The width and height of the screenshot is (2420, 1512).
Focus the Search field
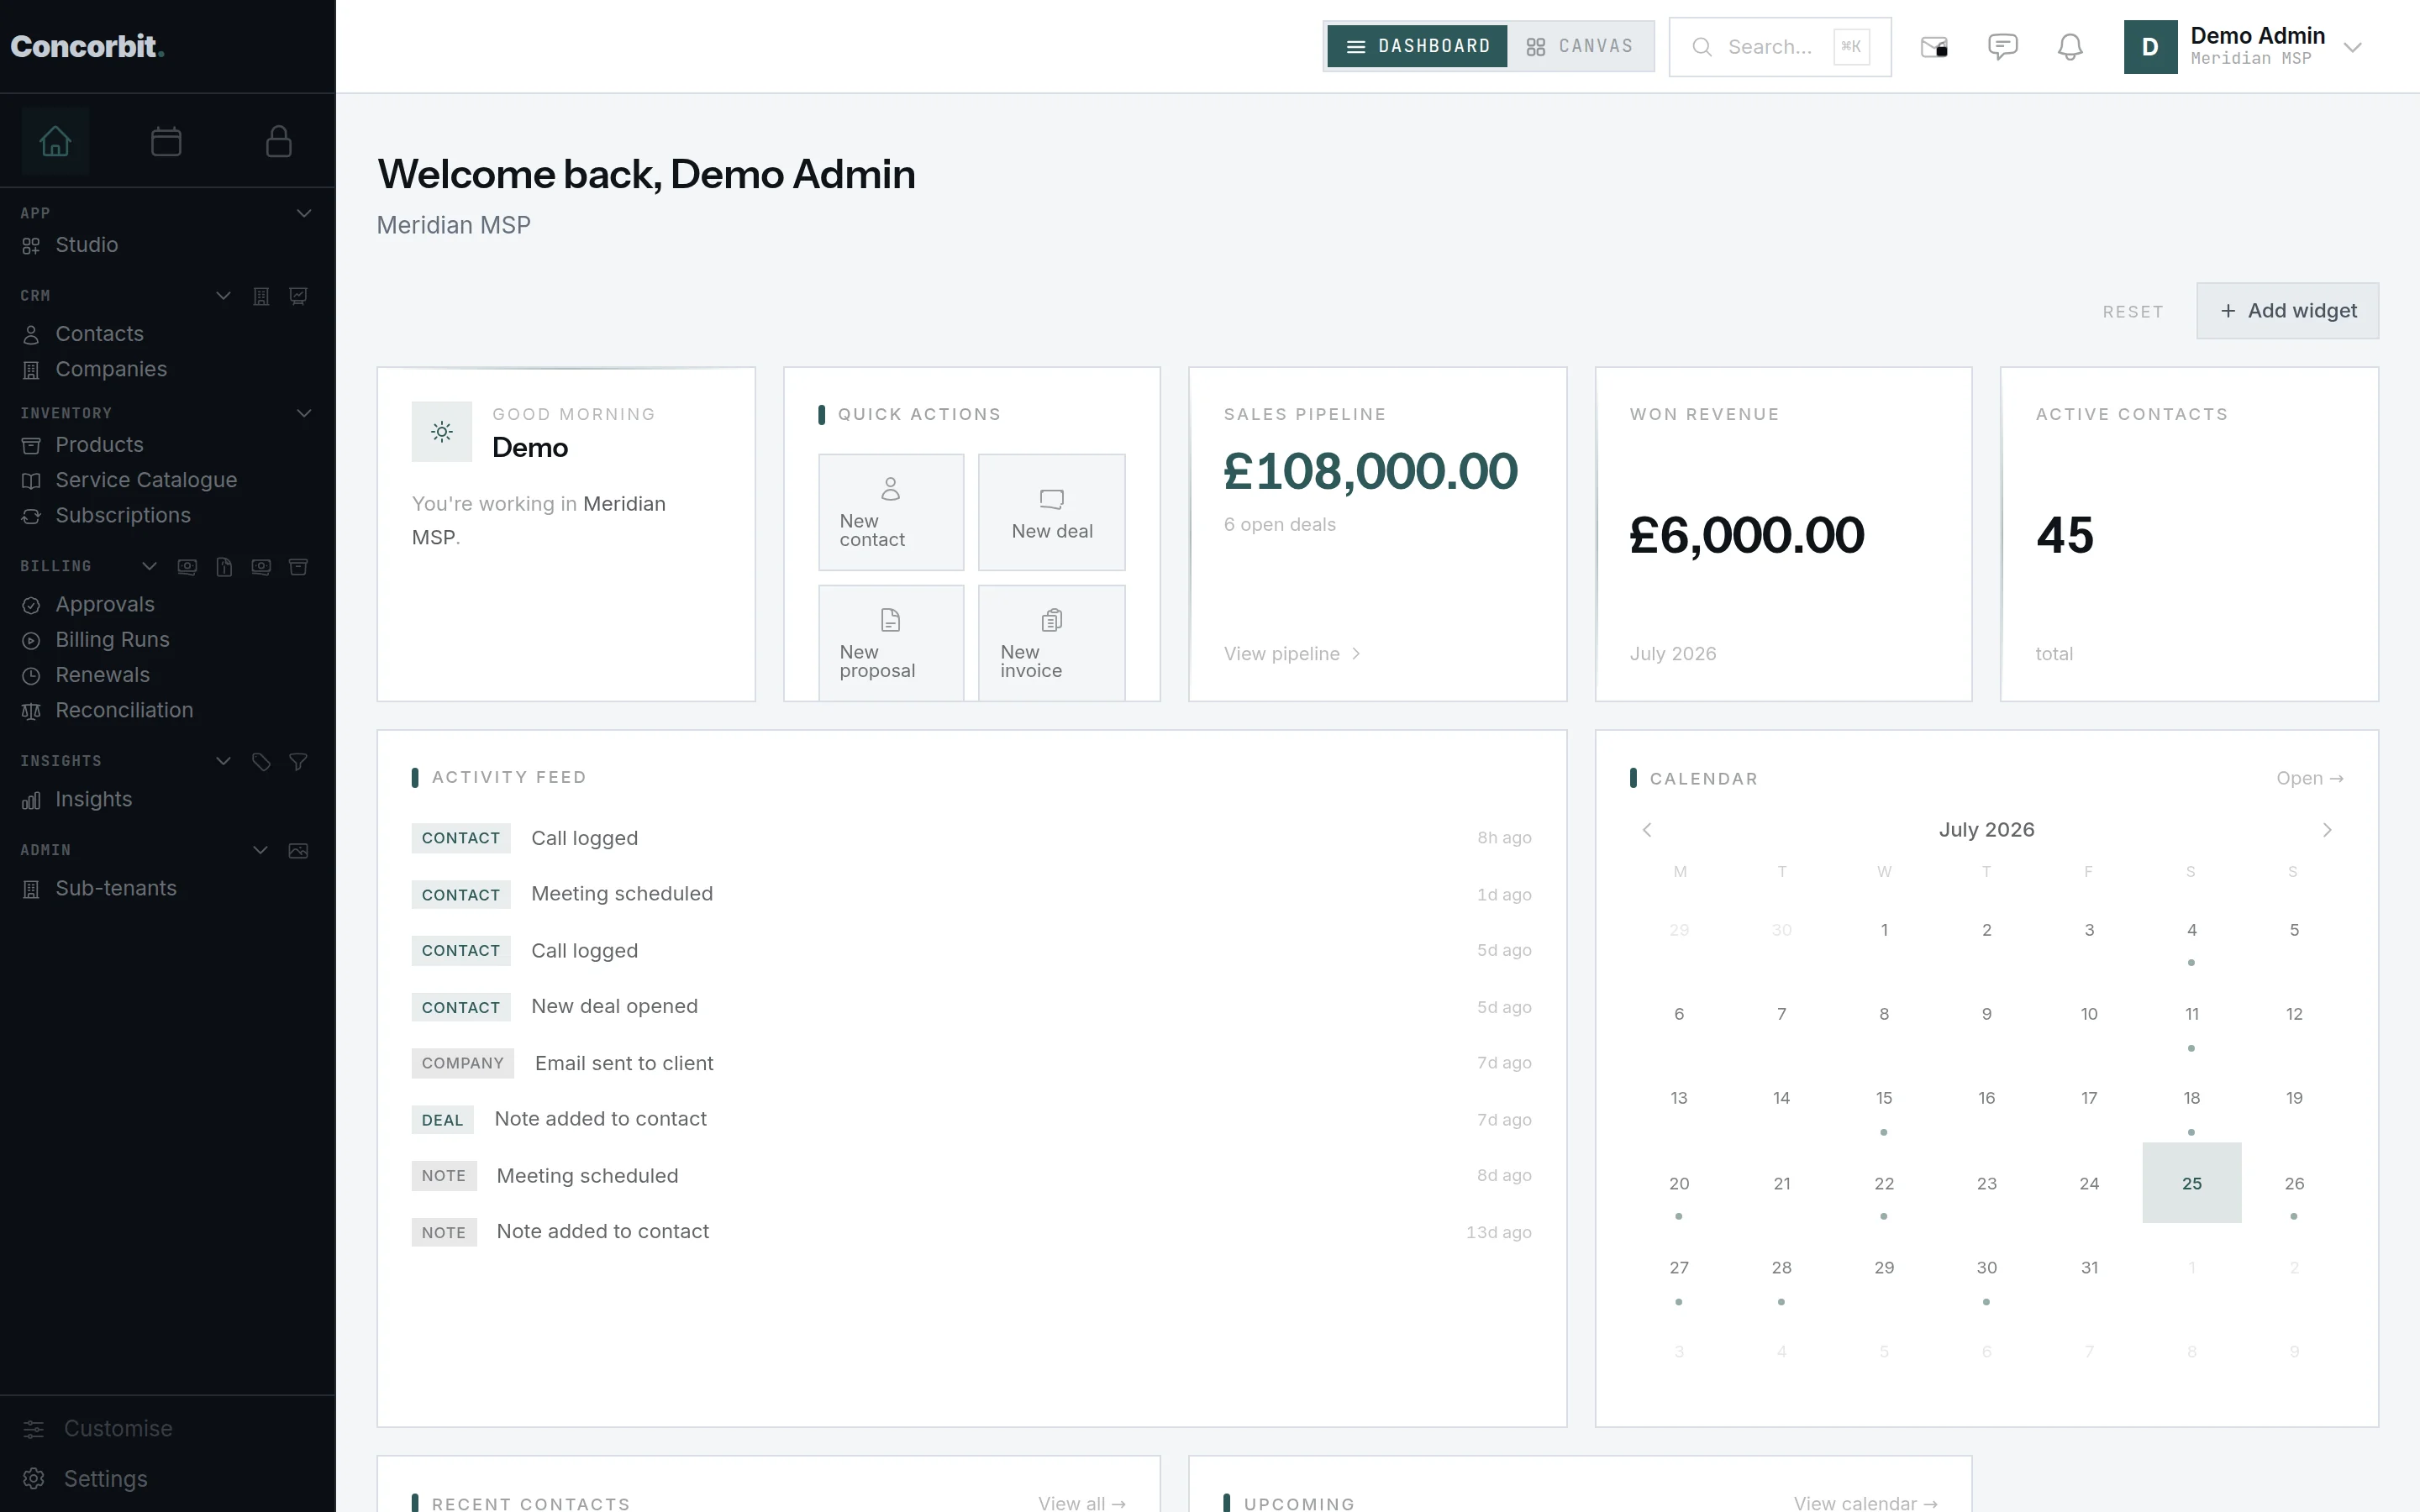click(1780, 47)
